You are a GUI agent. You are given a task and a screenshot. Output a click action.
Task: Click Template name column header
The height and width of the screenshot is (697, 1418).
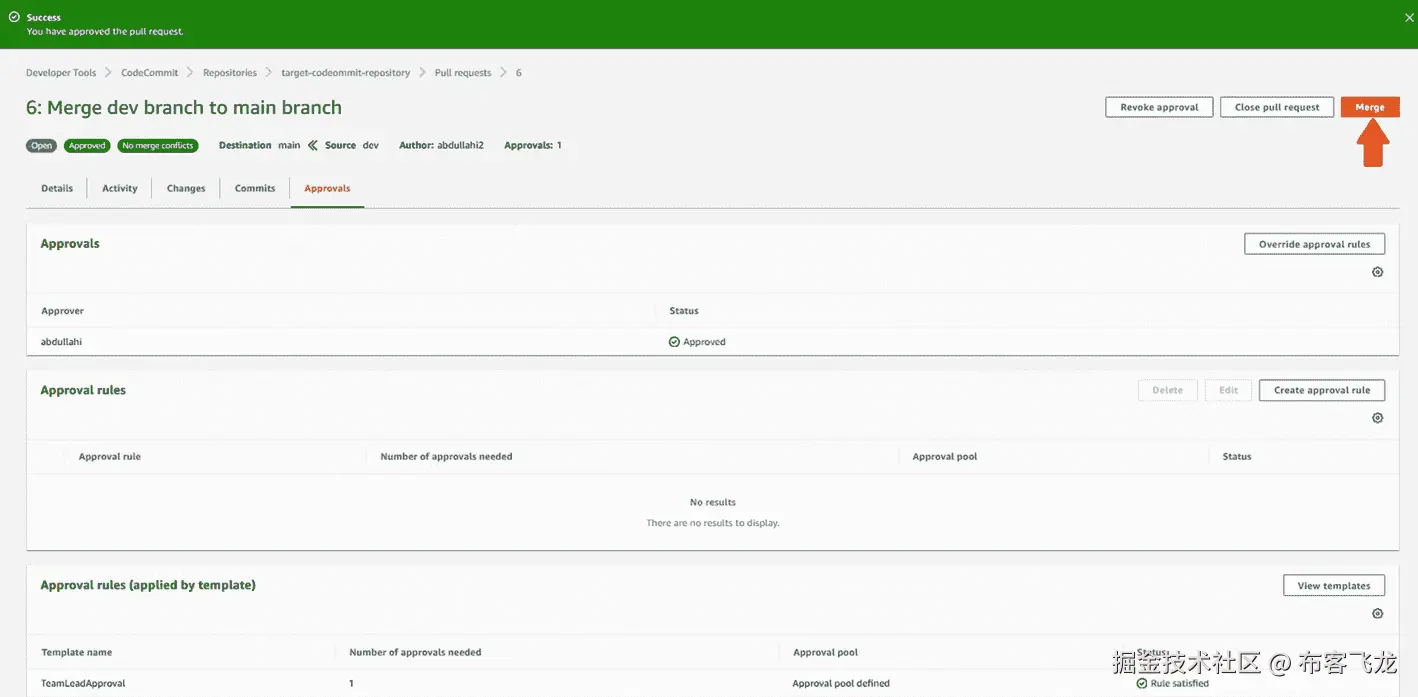(x=77, y=653)
